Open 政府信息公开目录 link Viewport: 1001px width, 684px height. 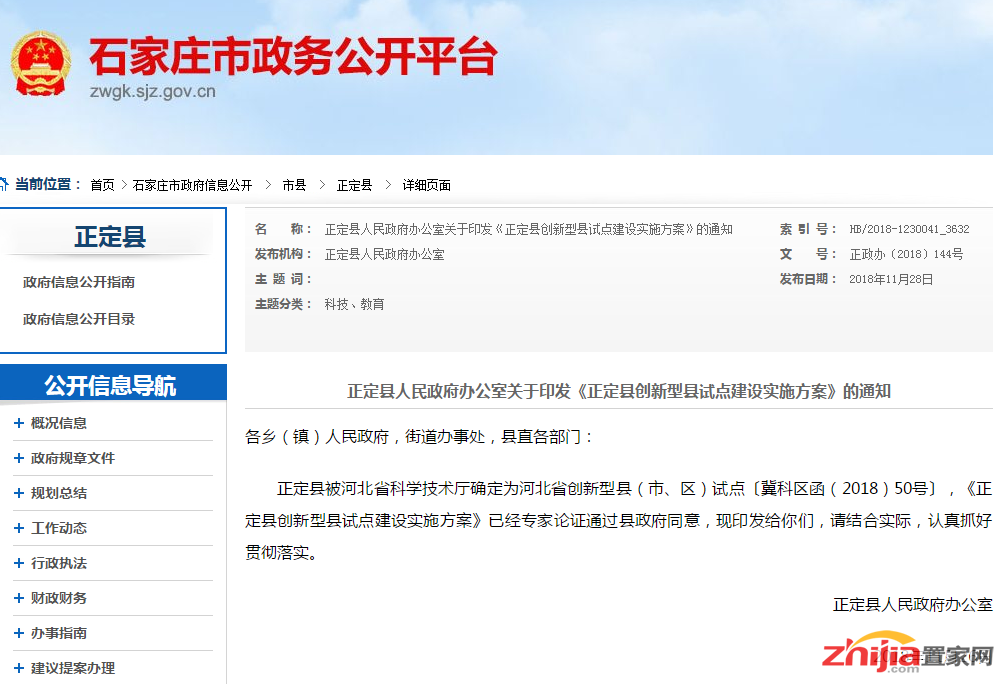click(x=79, y=319)
